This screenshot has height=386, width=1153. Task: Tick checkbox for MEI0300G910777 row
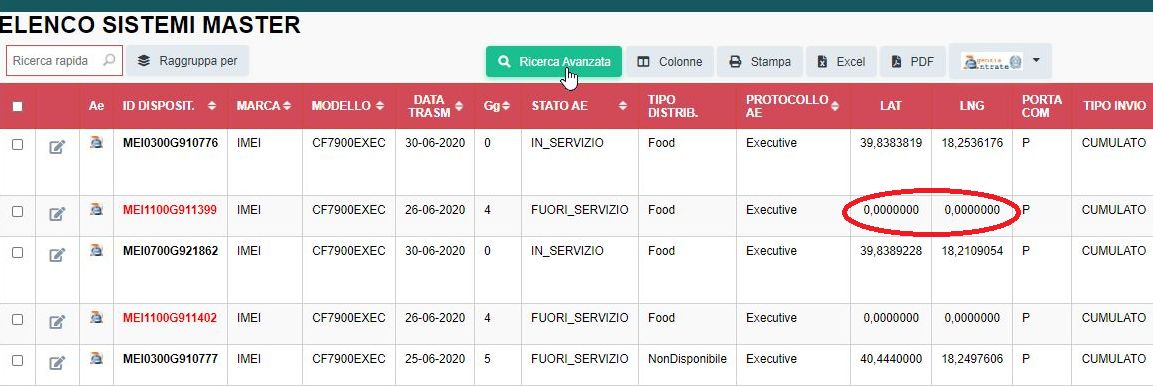click(x=18, y=360)
